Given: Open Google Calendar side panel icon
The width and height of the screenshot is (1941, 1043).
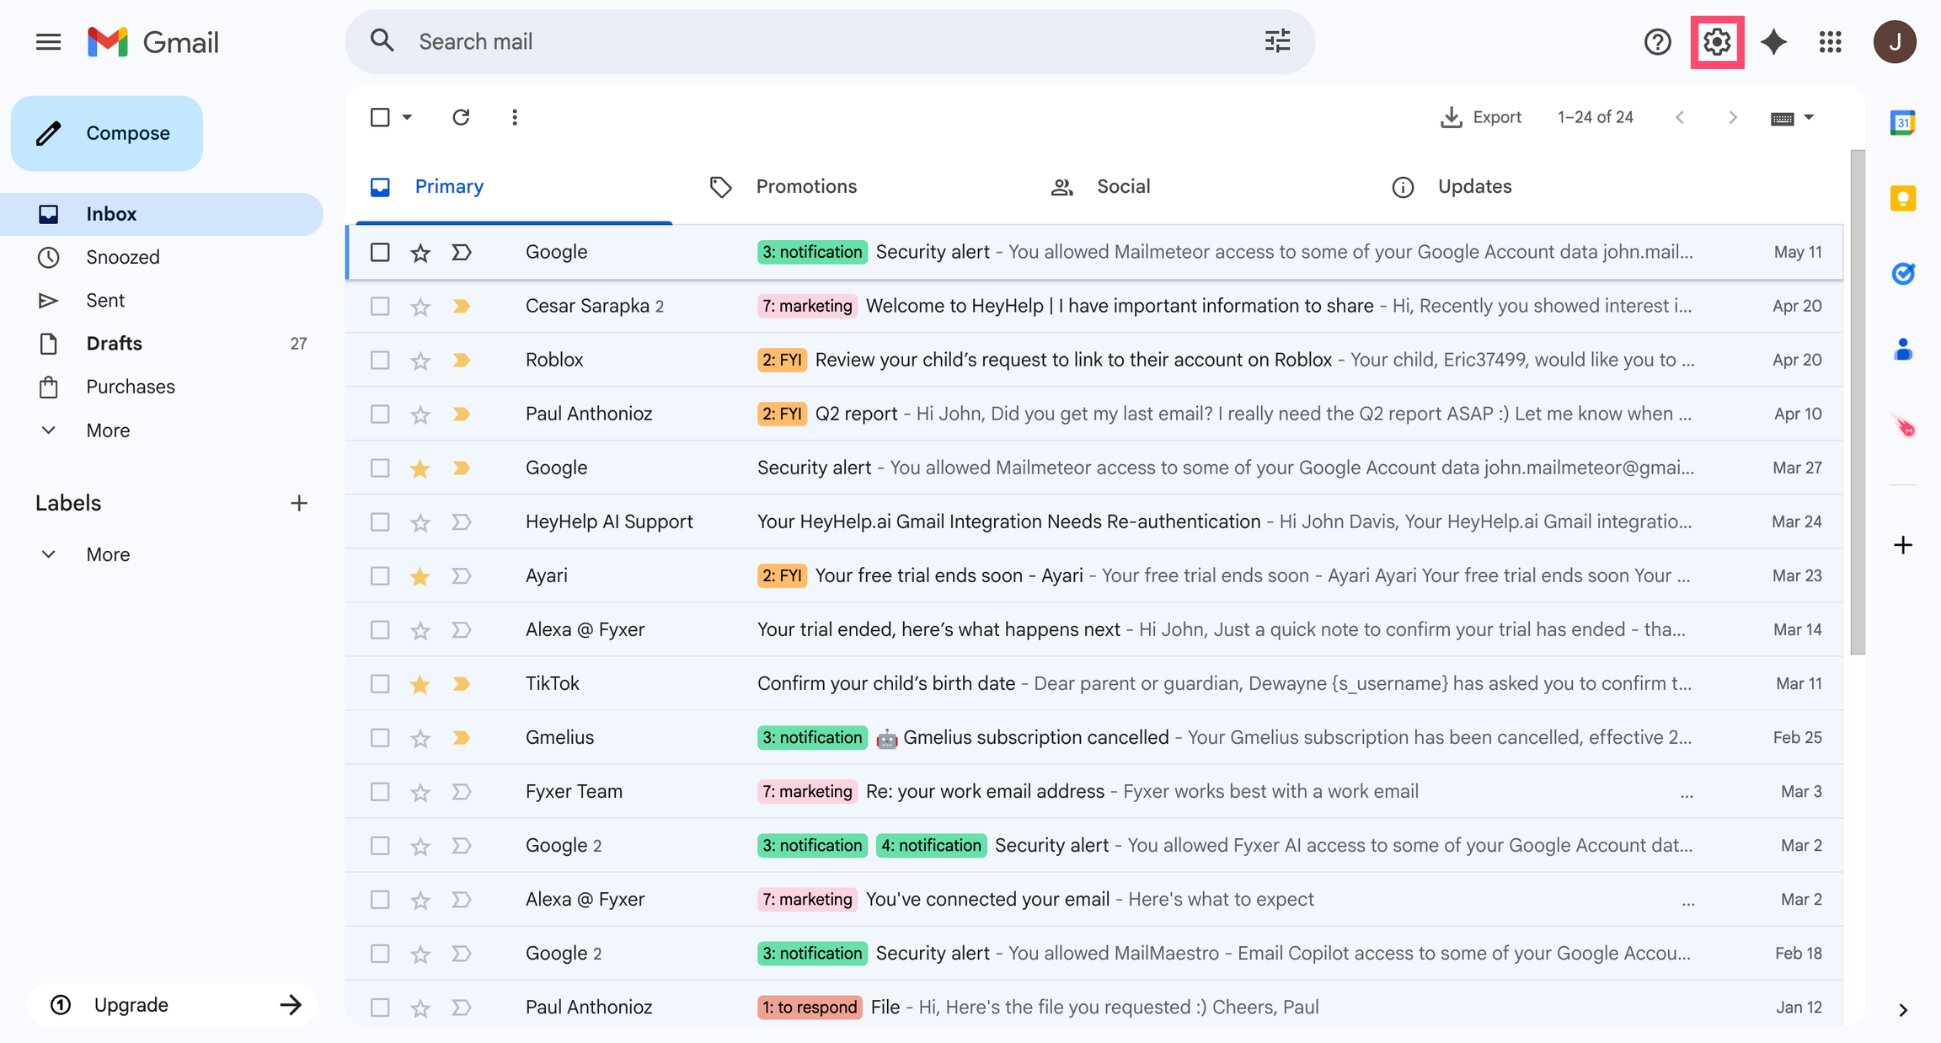Looking at the screenshot, I should click(x=1902, y=122).
